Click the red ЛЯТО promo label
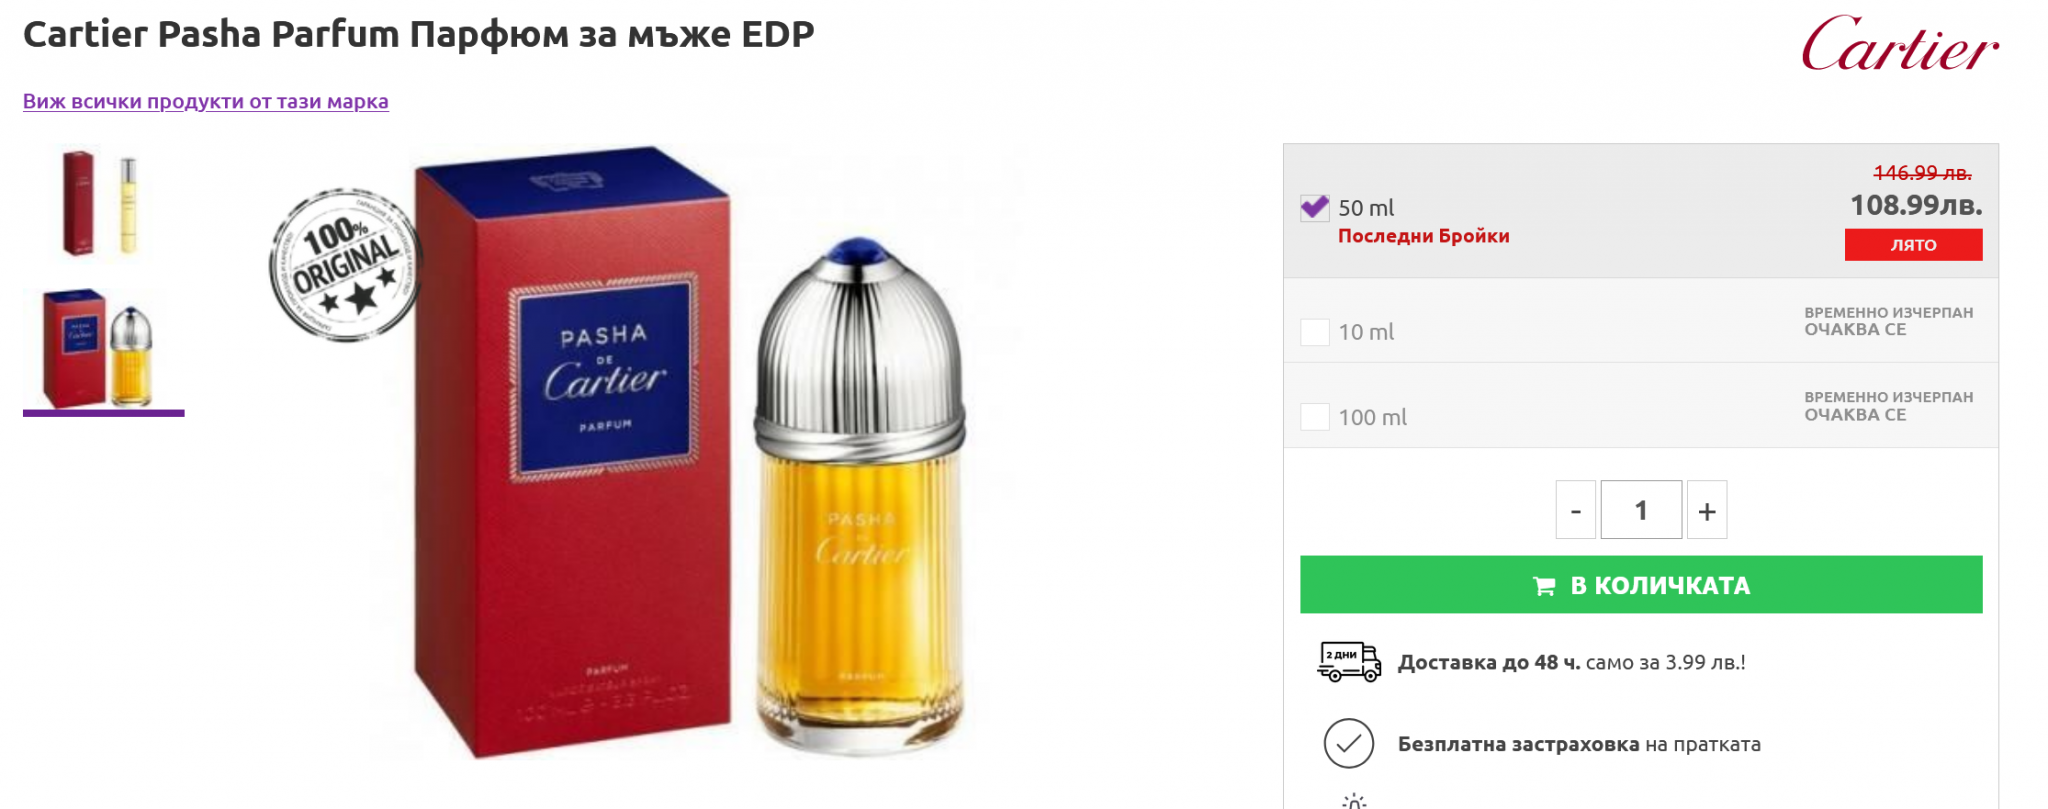The width and height of the screenshot is (2048, 809). tap(1913, 245)
